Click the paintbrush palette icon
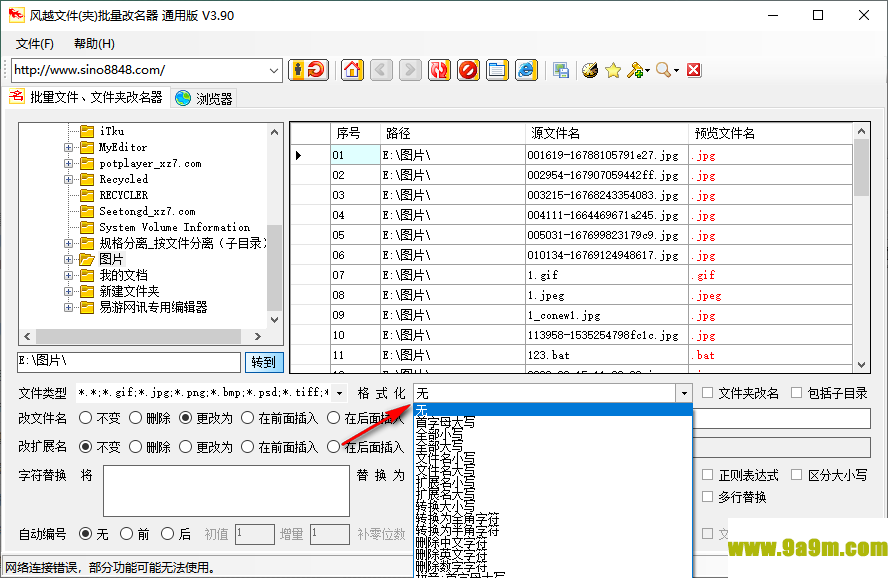Screen dimensions: 888x578 click(590, 70)
